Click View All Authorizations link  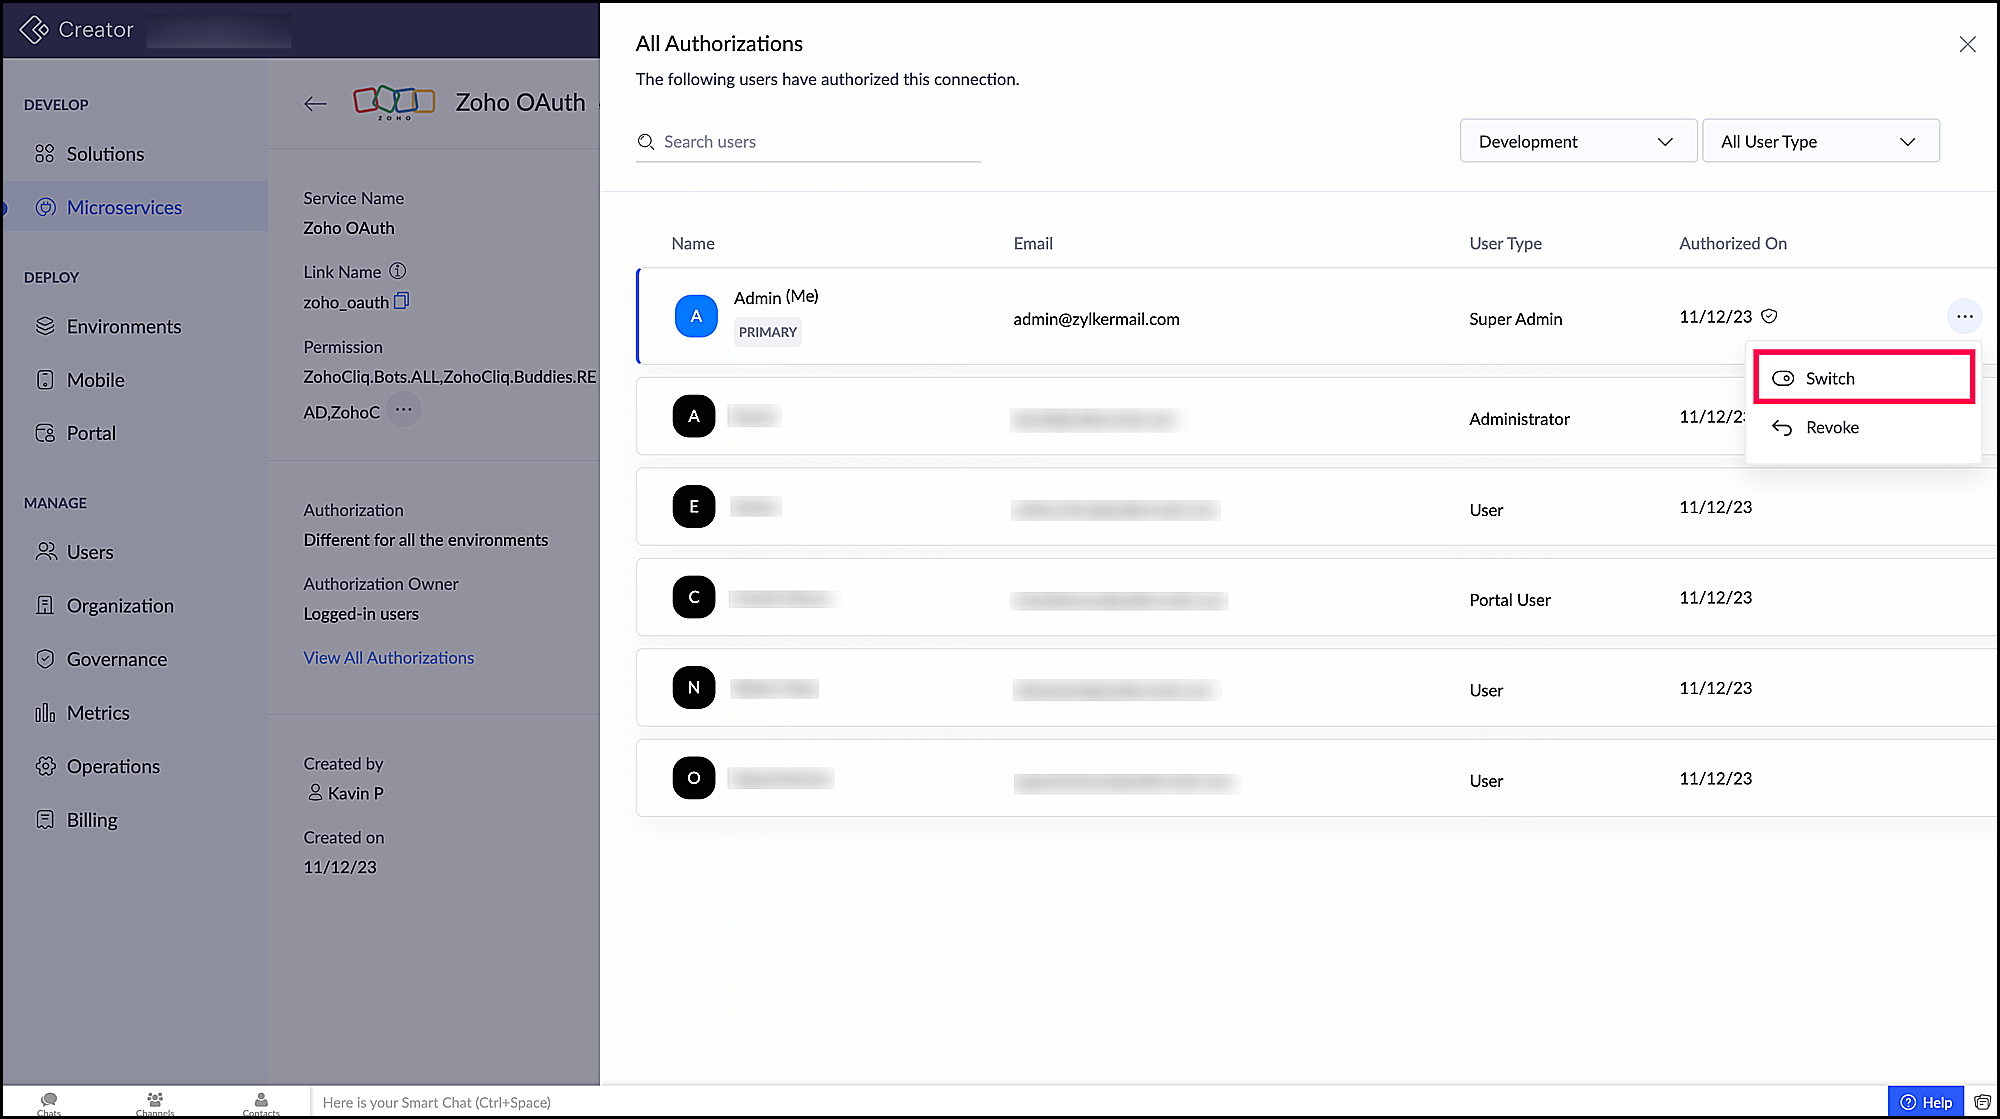click(x=388, y=658)
